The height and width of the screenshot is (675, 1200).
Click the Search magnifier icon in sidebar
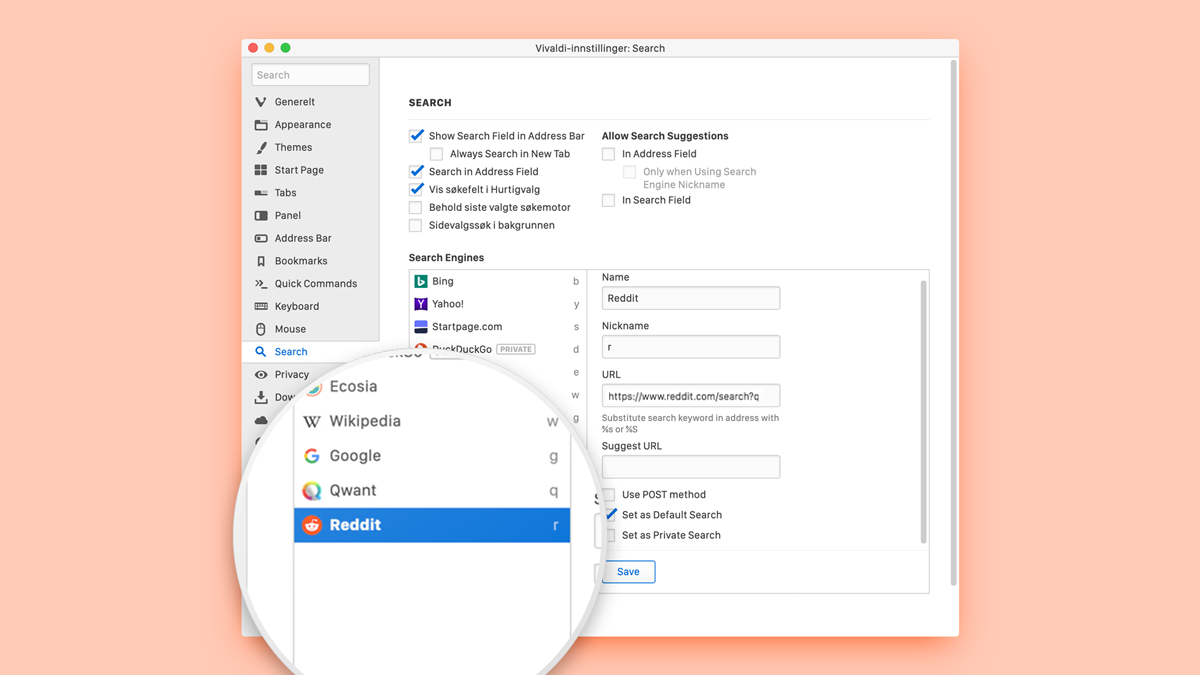pyautogui.click(x=261, y=352)
